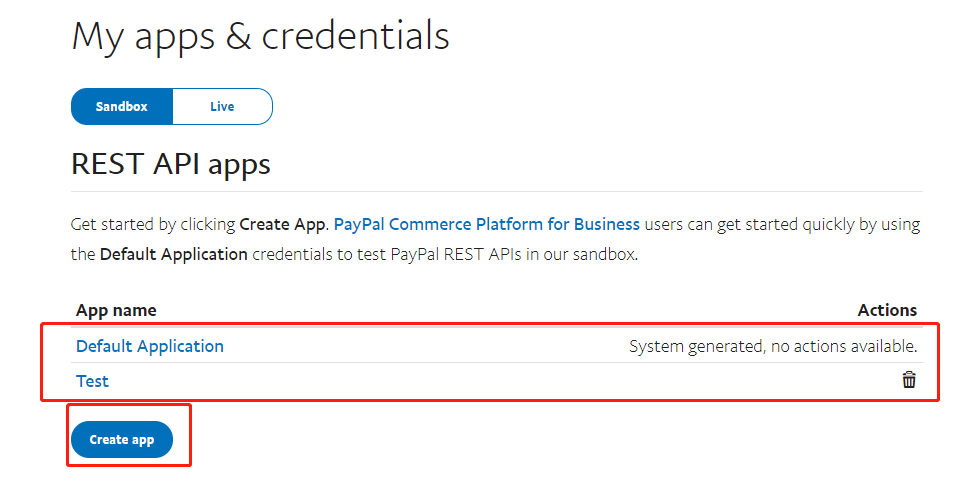
Task: Click the App name column header
Action: 116,310
